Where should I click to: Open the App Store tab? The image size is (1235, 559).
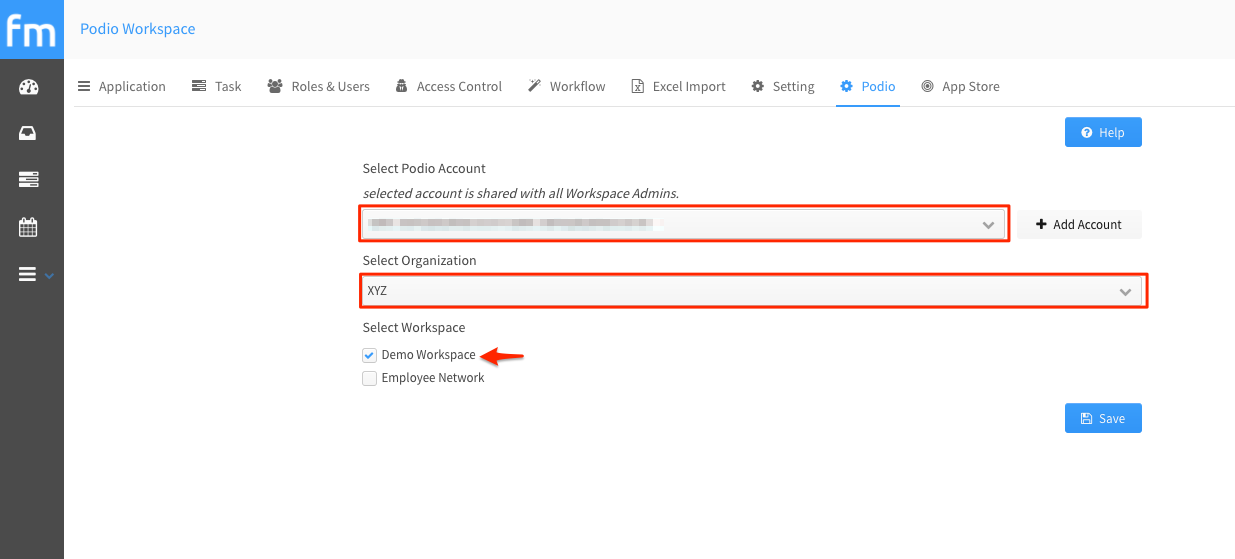click(960, 87)
